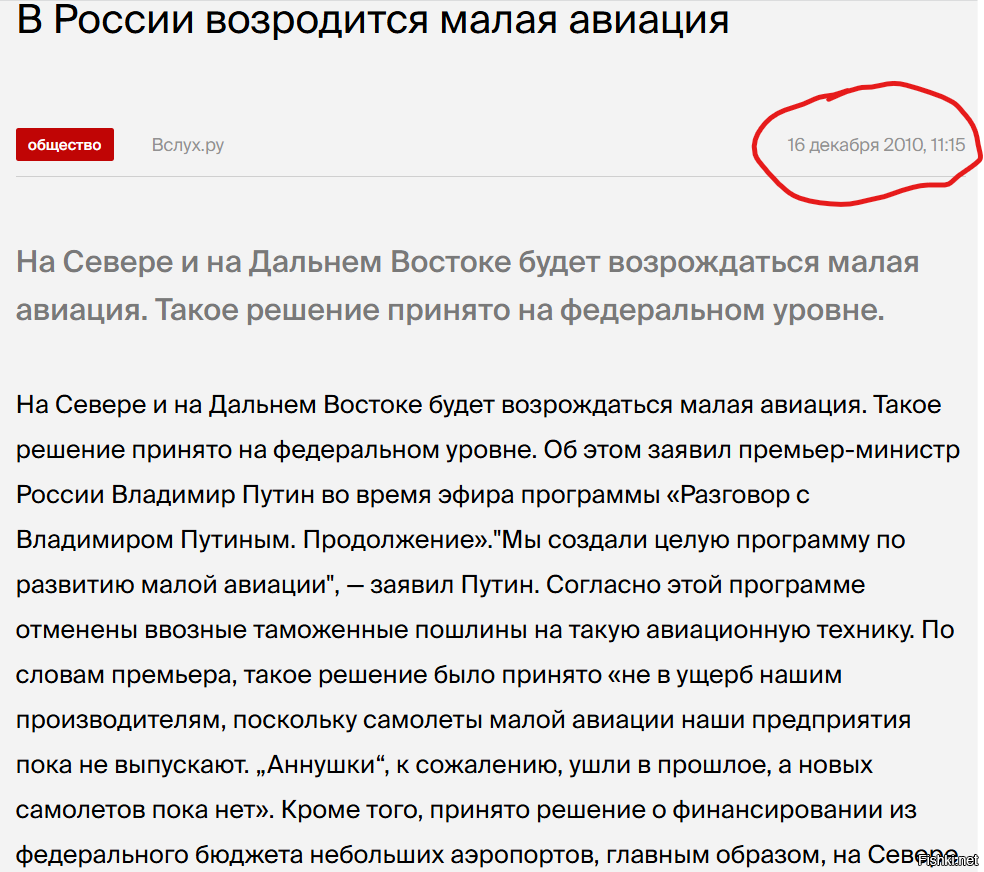This screenshot has height=872, width=984.
Task: Click the body line beginning 'России Владимир Путин во время эфира'
Action: click(413, 495)
